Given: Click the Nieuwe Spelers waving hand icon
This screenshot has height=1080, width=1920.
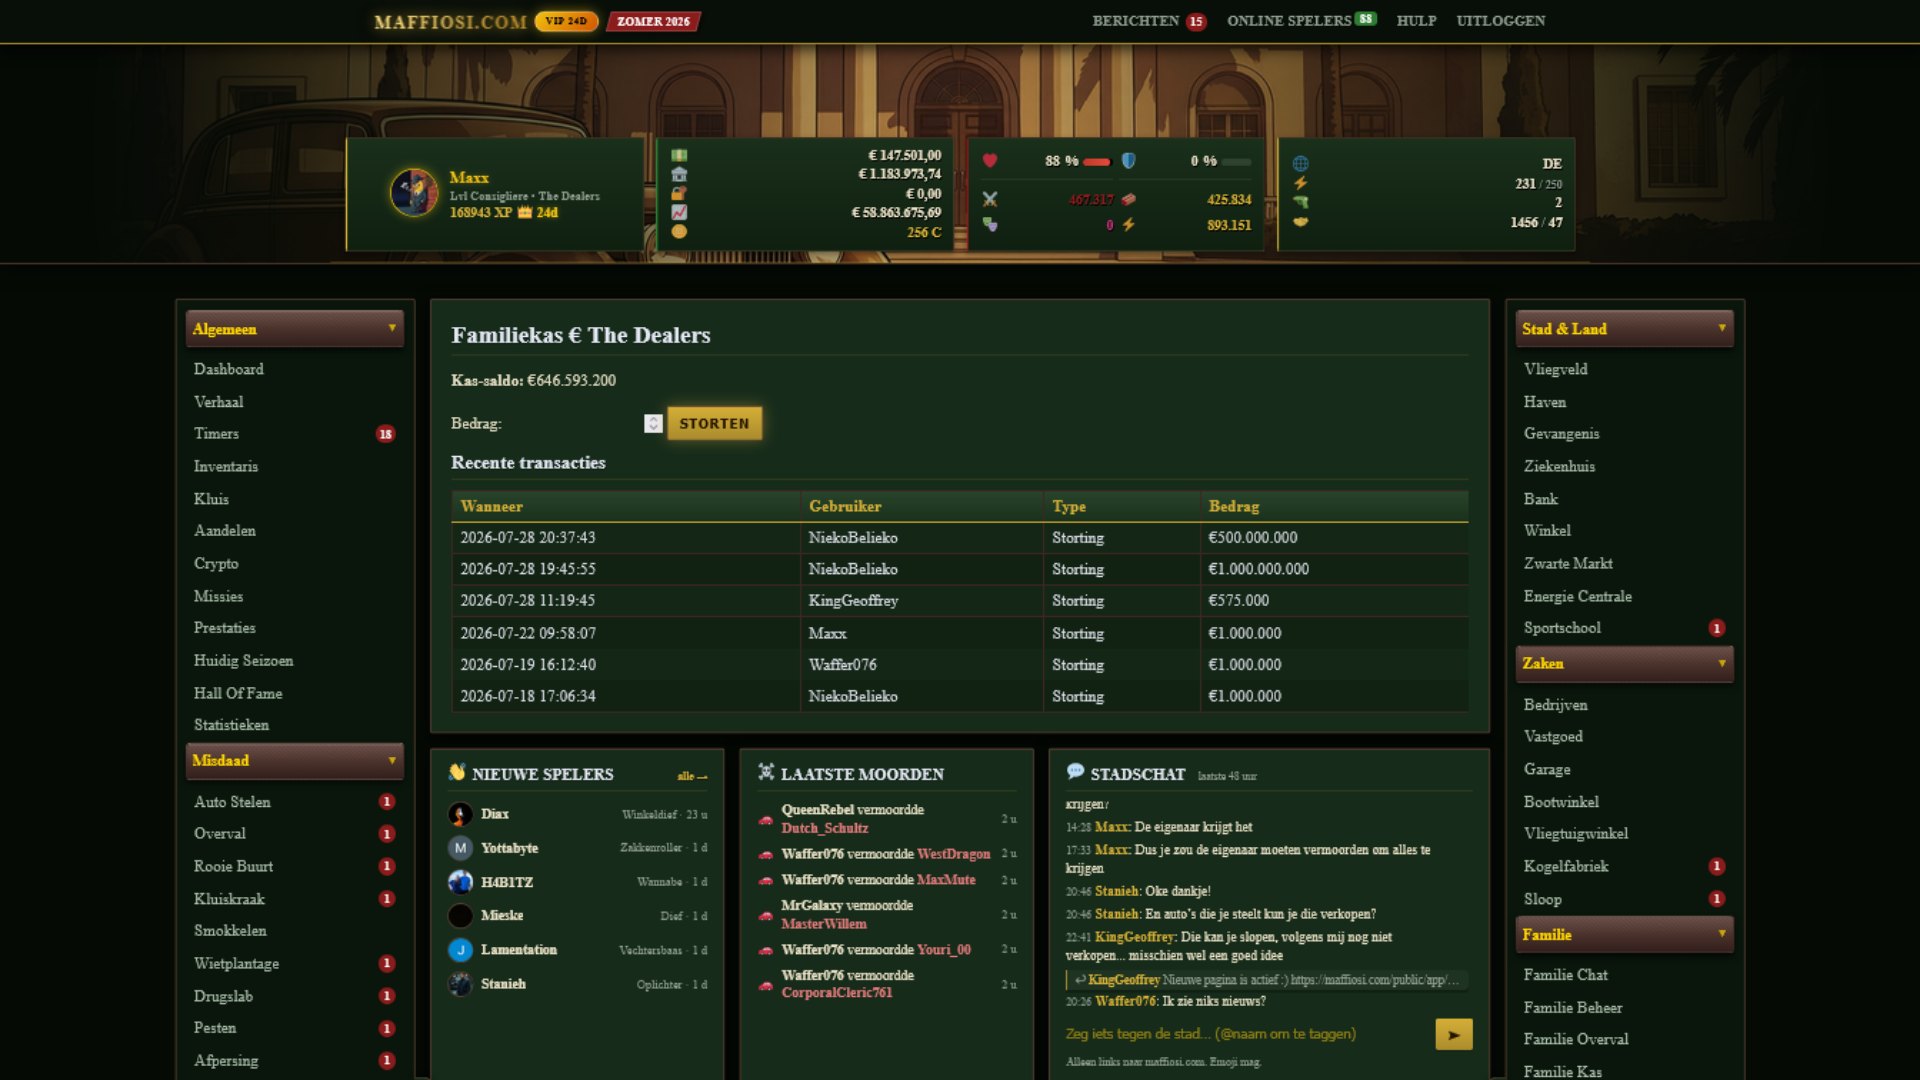Looking at the screenshot, I should click(x=457, y=773).
